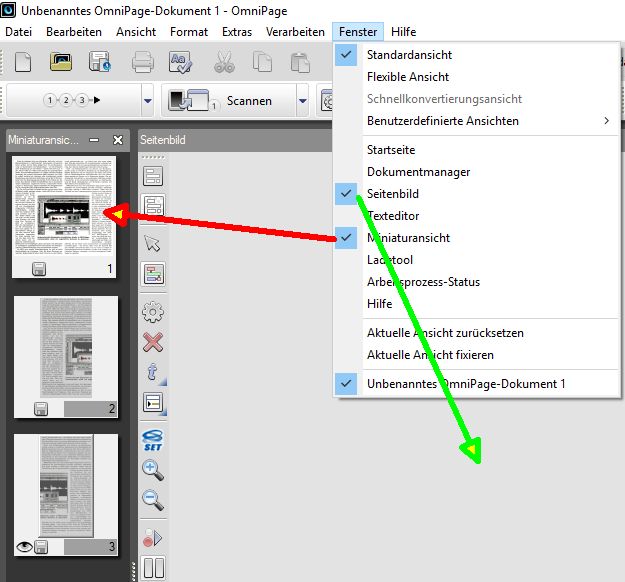Screen dimensions: 625x582
Task: Click the form zone tool icon
Action: pyautogui.click(x=153, y=403)
